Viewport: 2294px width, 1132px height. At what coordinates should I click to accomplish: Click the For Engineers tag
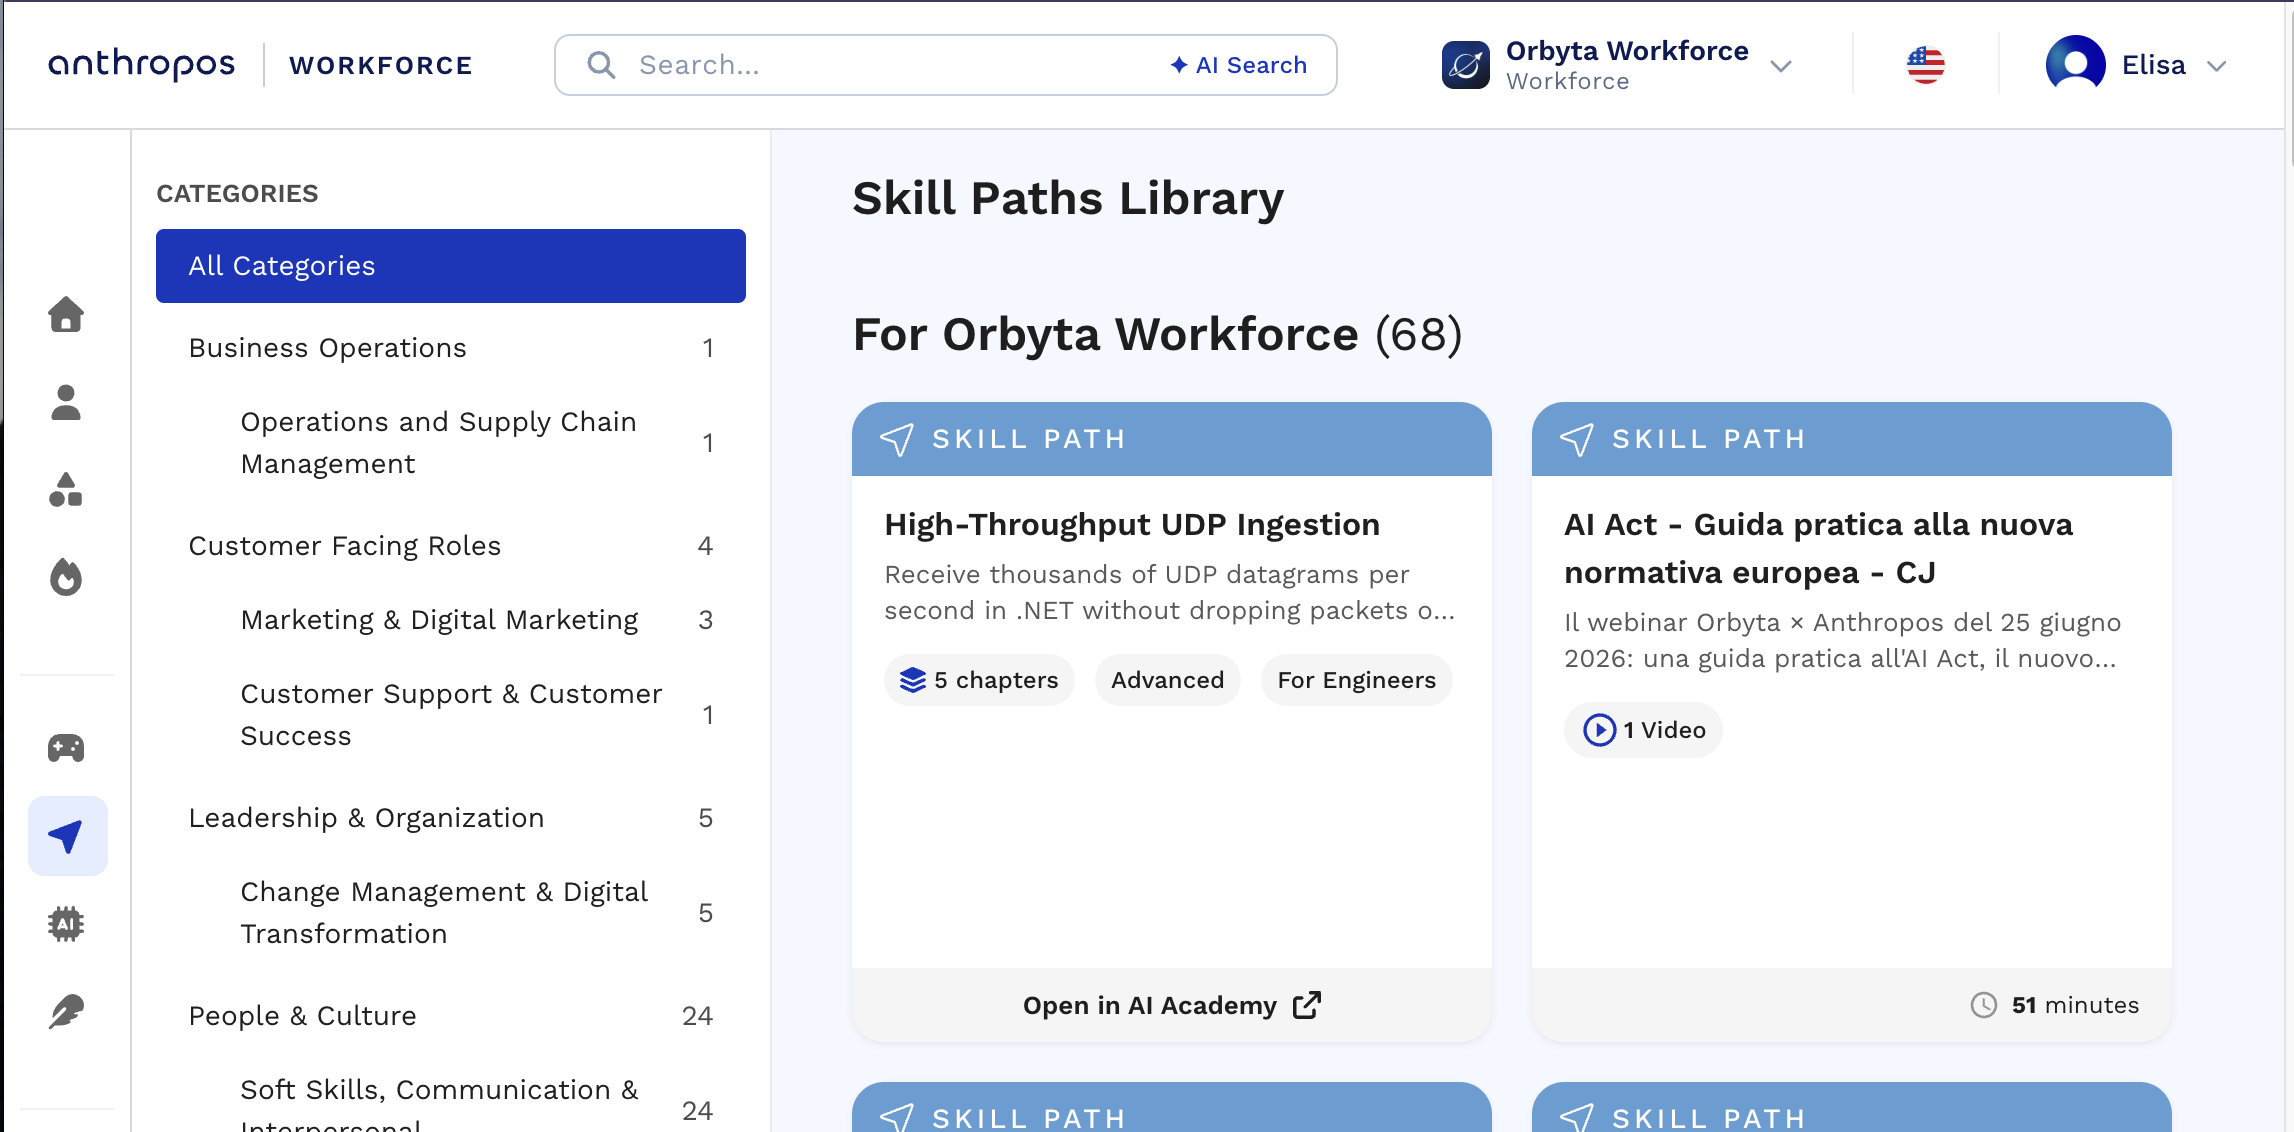[x=1356, y=680]
